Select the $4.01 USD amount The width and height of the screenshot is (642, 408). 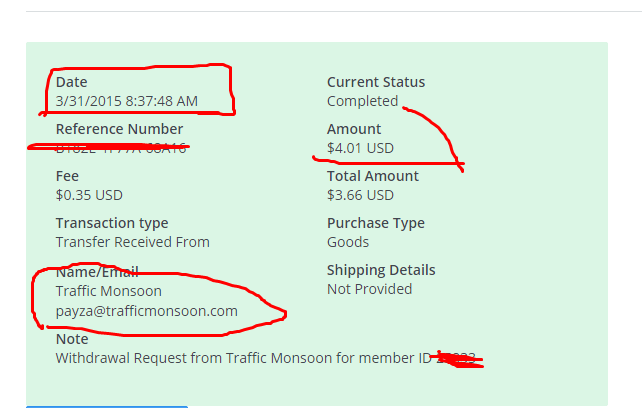coord(360,148)
